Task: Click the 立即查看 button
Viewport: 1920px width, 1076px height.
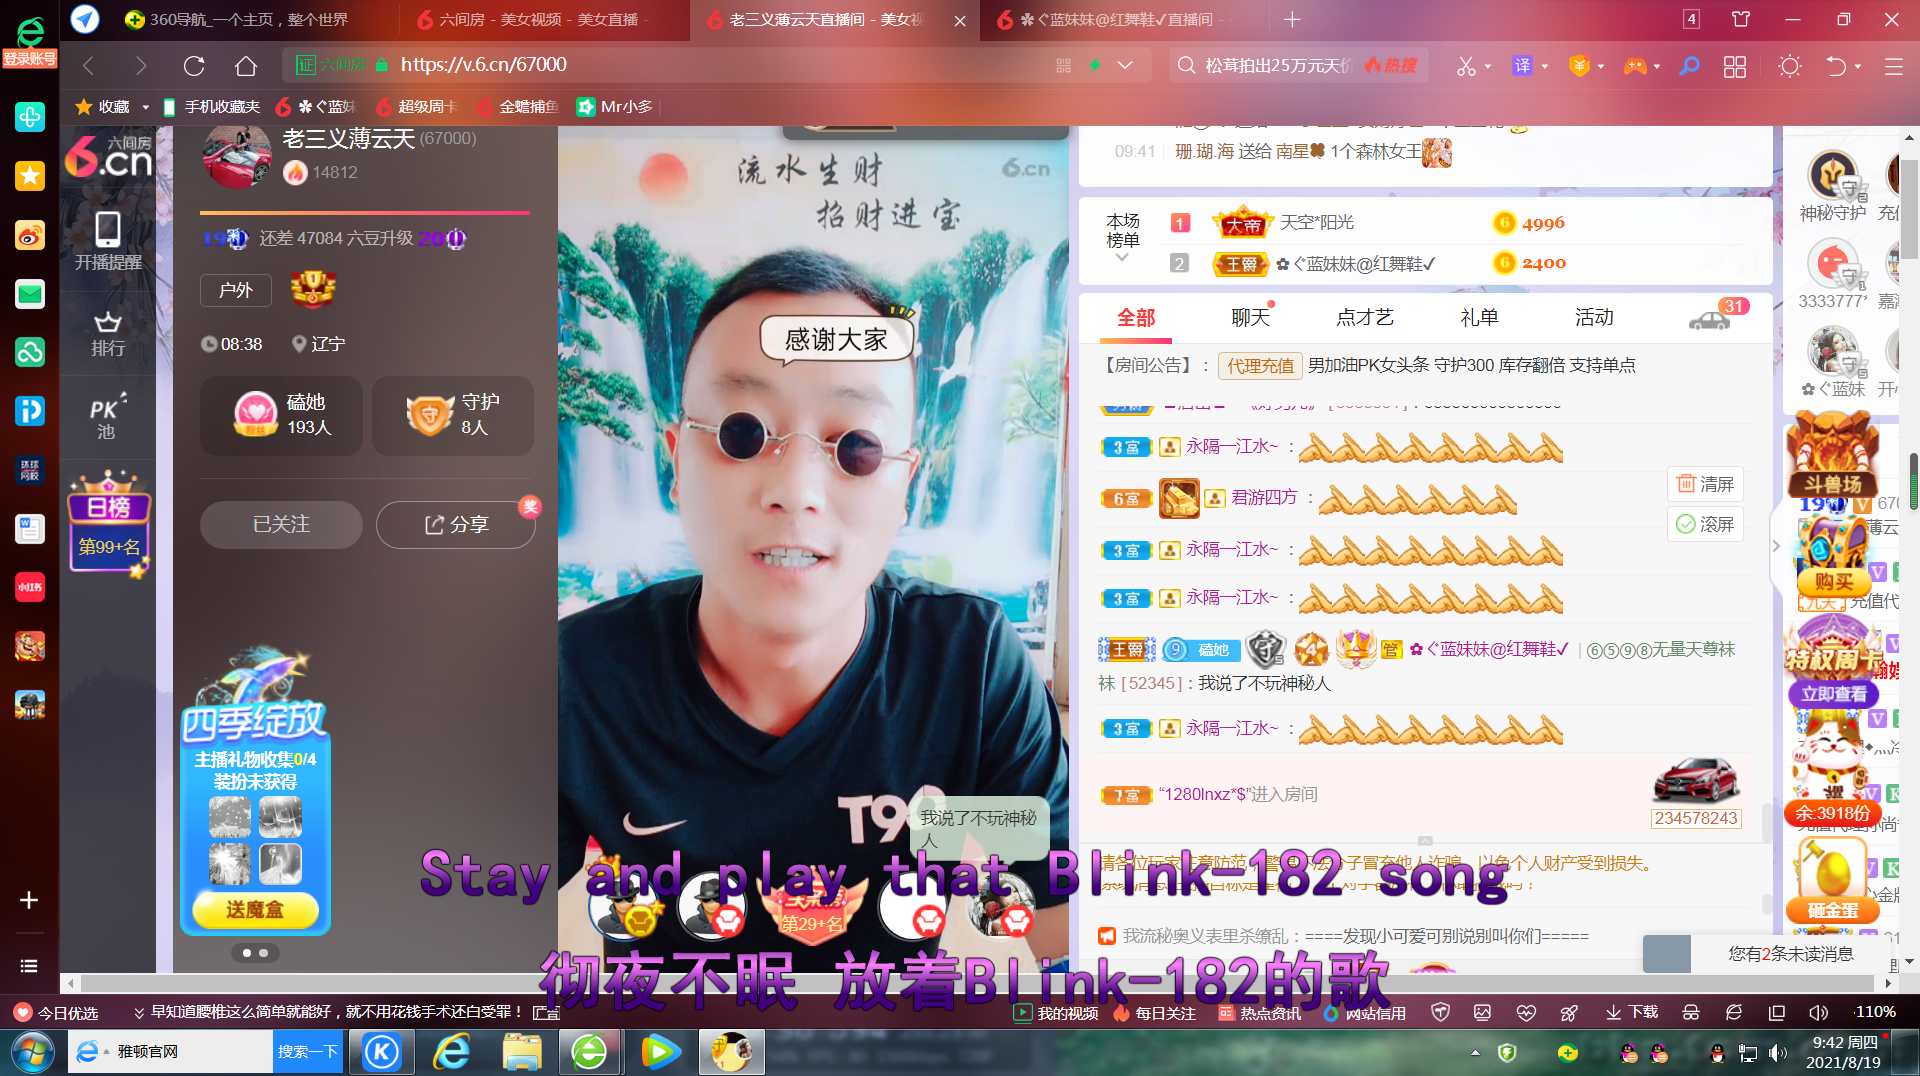Action: click(x=1833, y=694)
